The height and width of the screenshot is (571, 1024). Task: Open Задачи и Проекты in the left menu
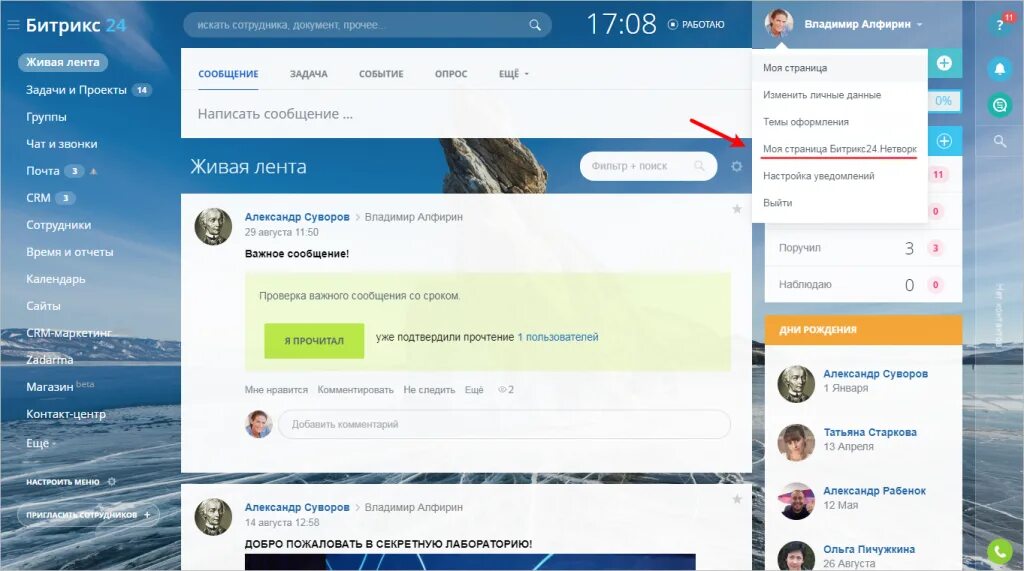[76, 90]
